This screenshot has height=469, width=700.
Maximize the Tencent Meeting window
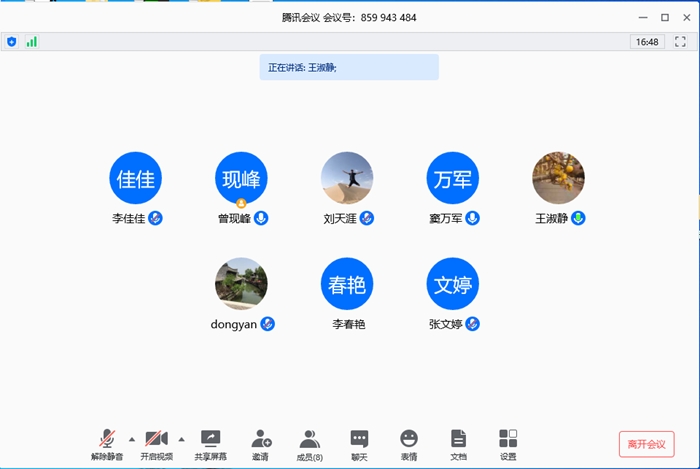tap(665, 17)
